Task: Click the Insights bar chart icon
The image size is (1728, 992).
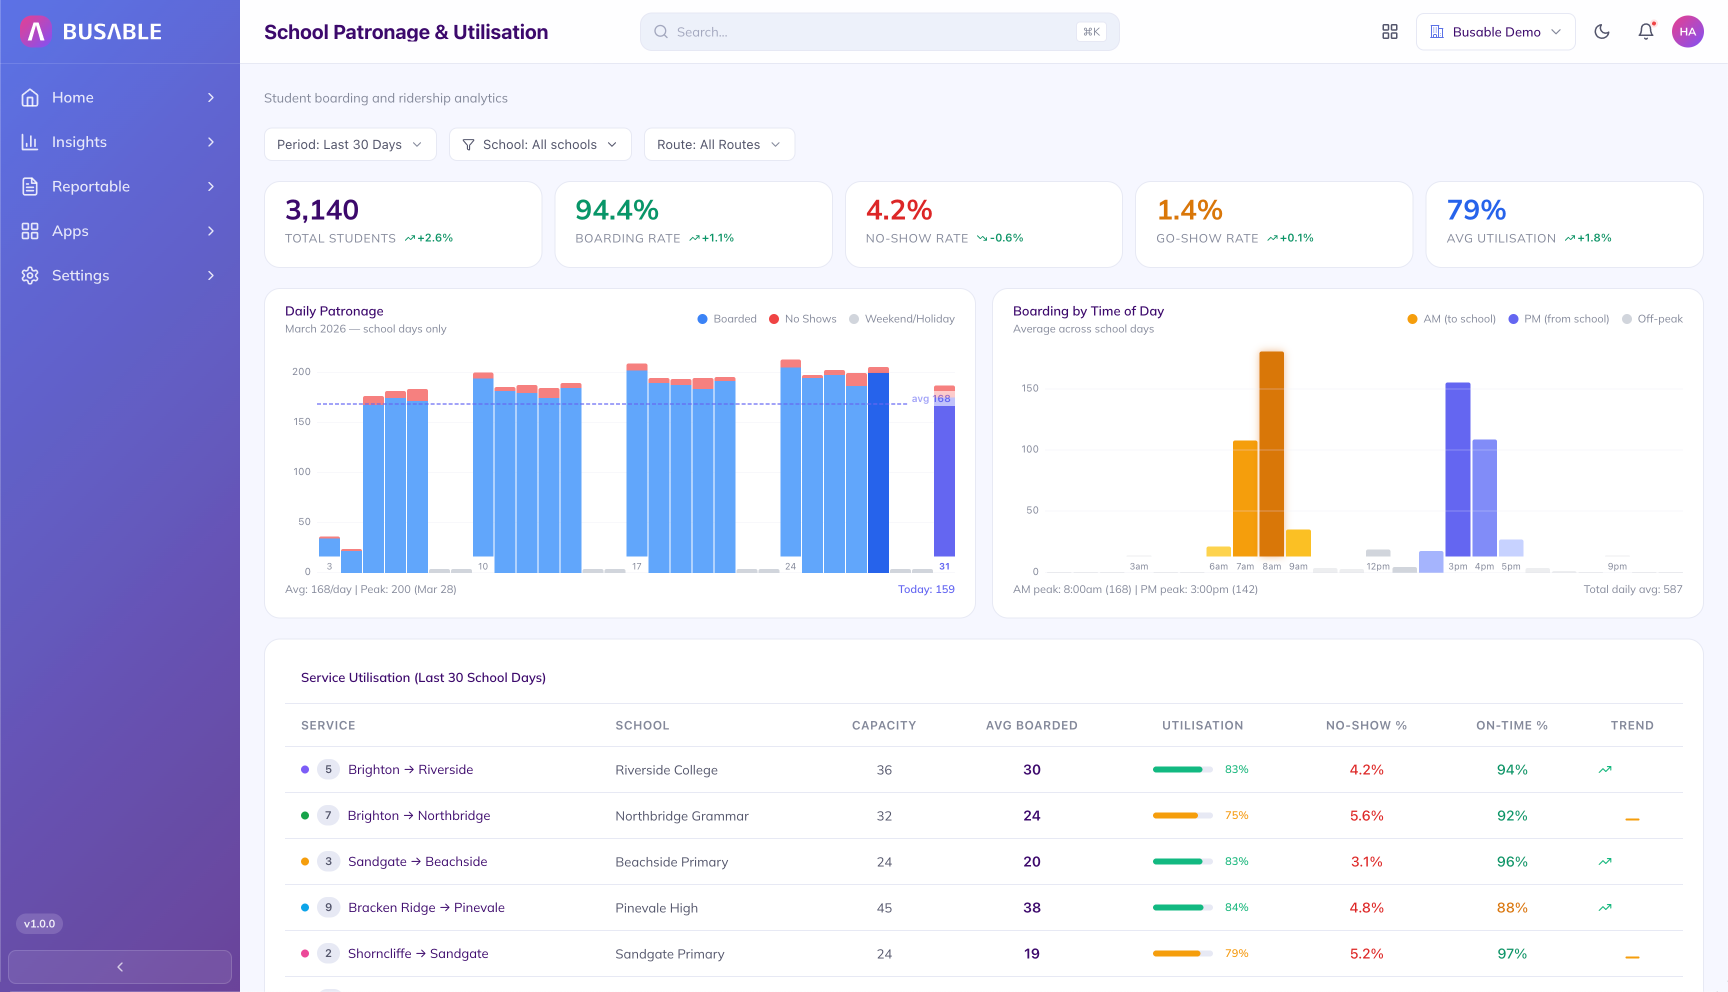Action: coord(30,142)
